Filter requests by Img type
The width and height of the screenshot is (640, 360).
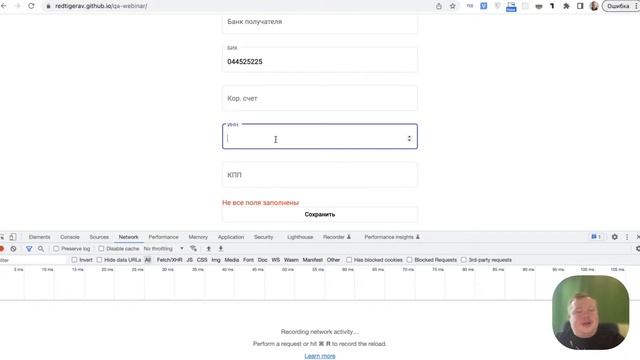(216, 260)
